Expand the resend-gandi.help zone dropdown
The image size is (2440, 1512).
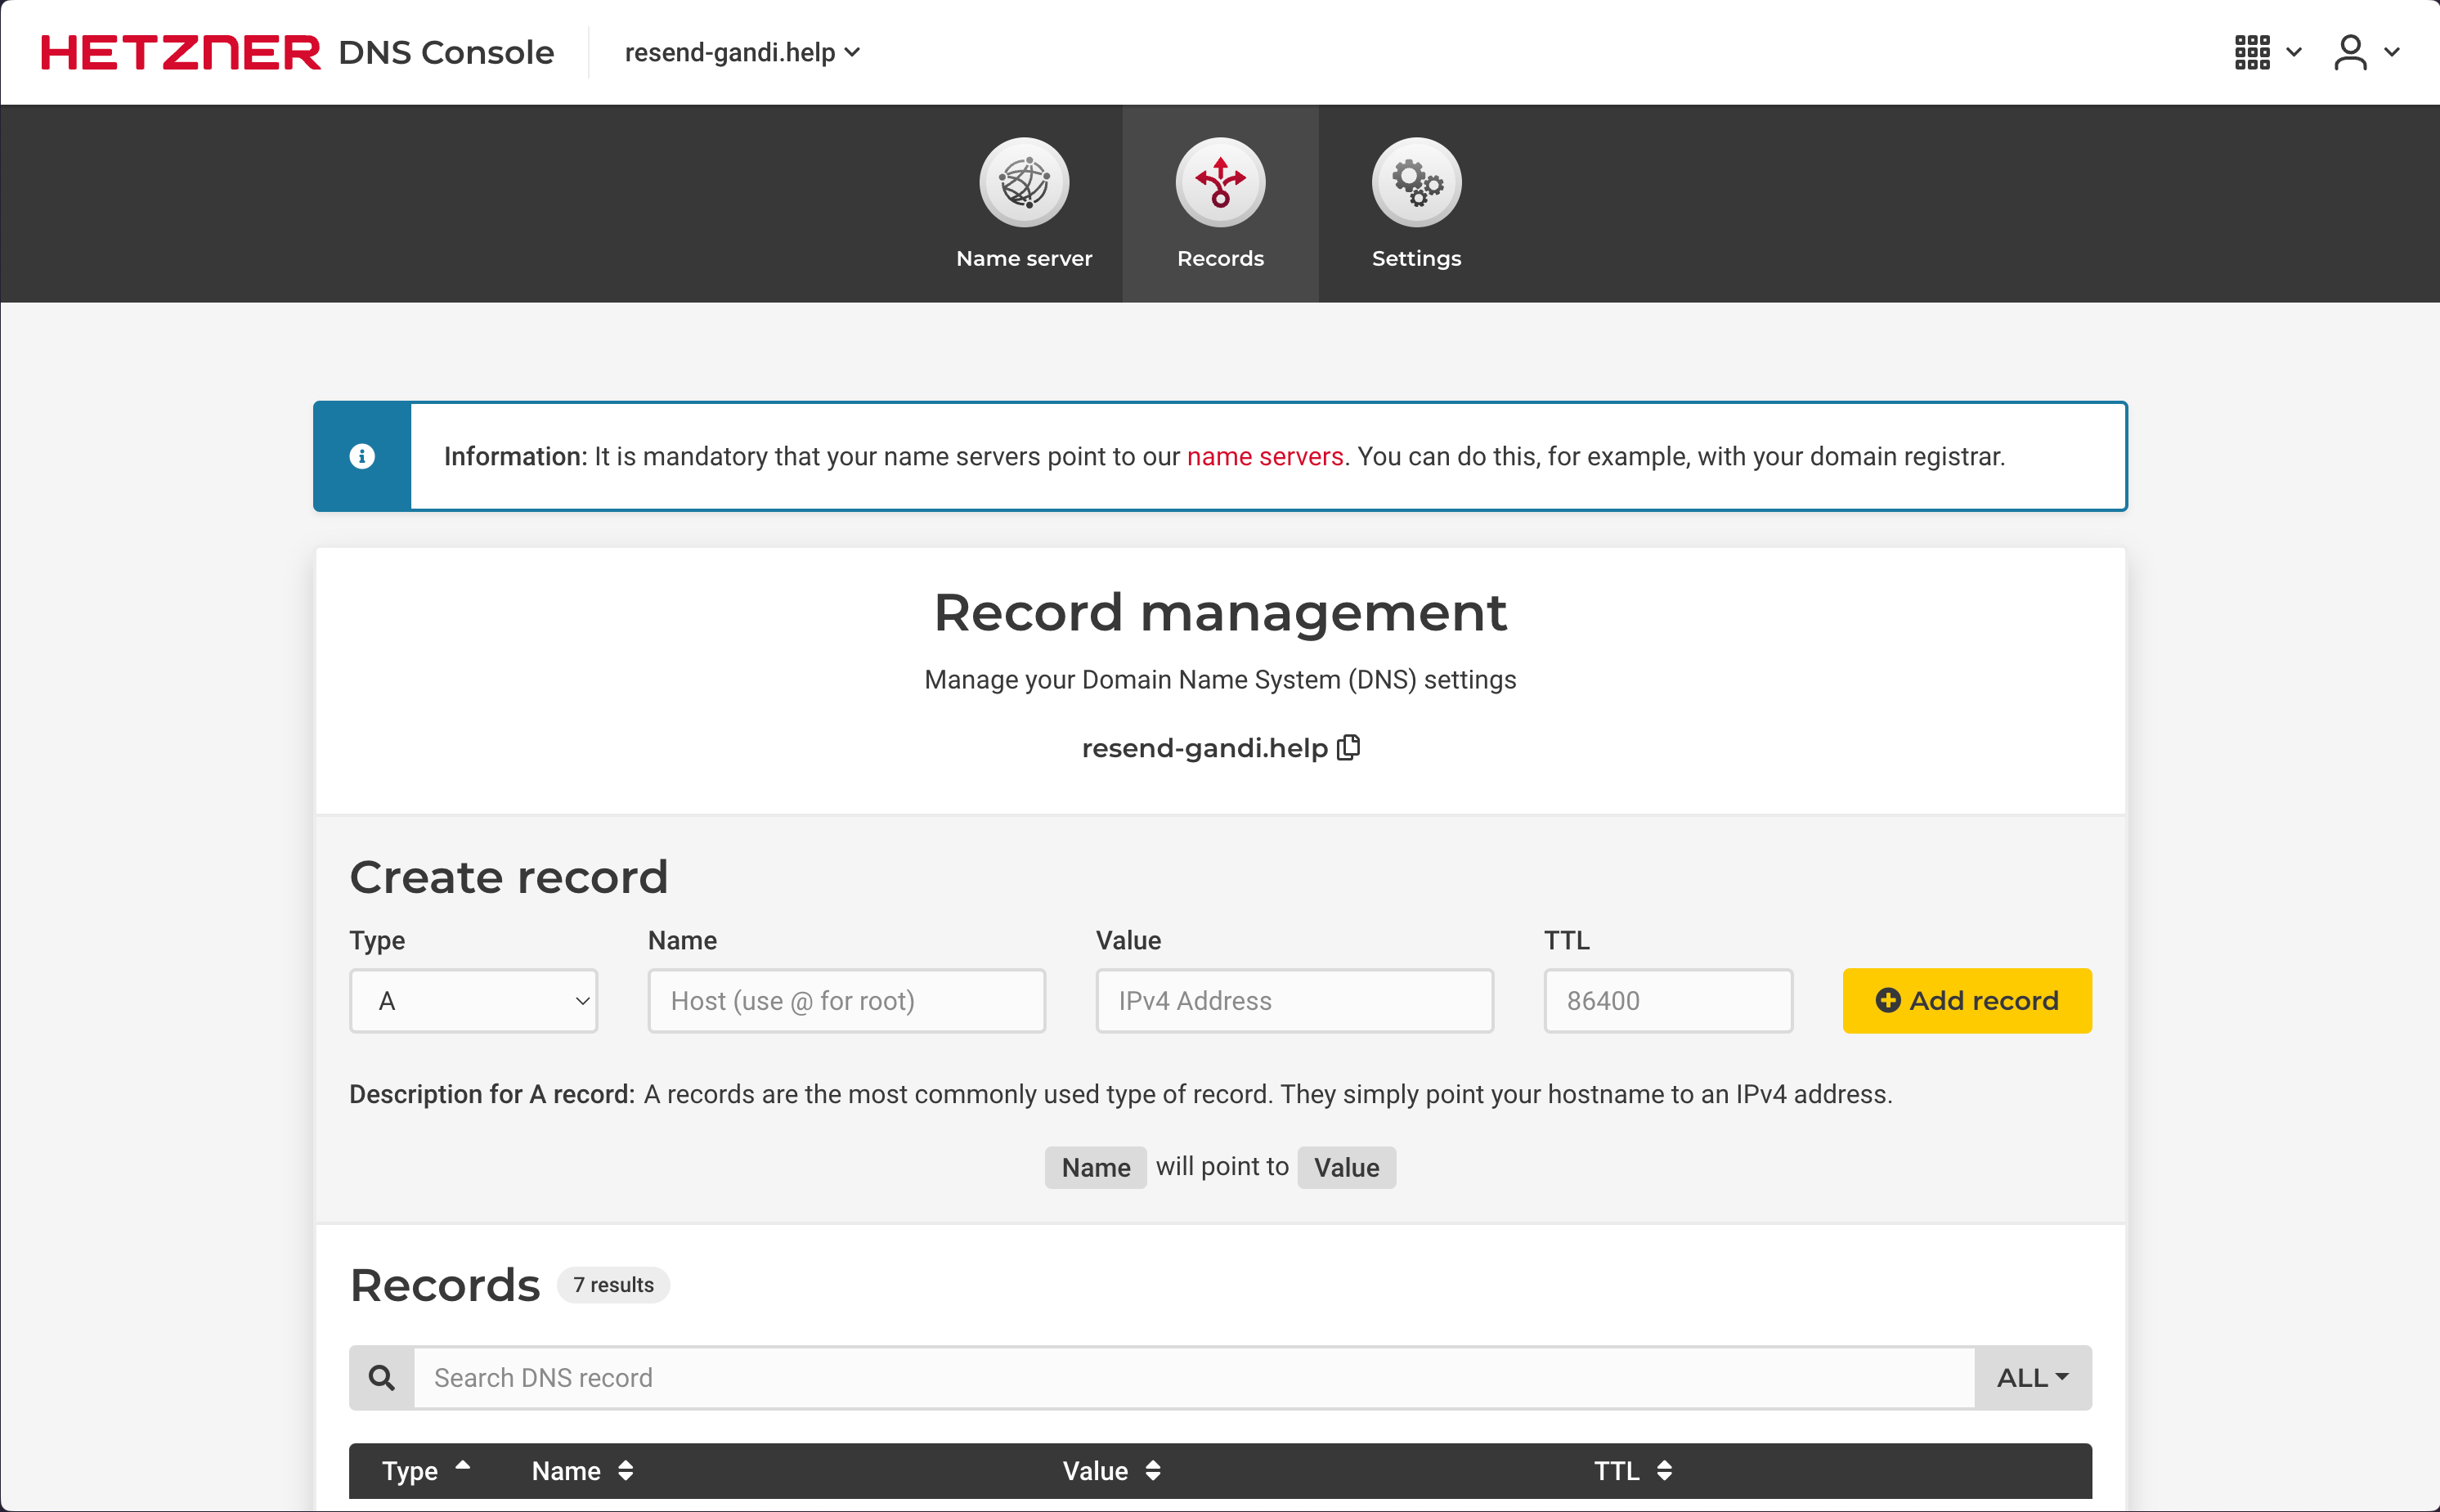742,52
